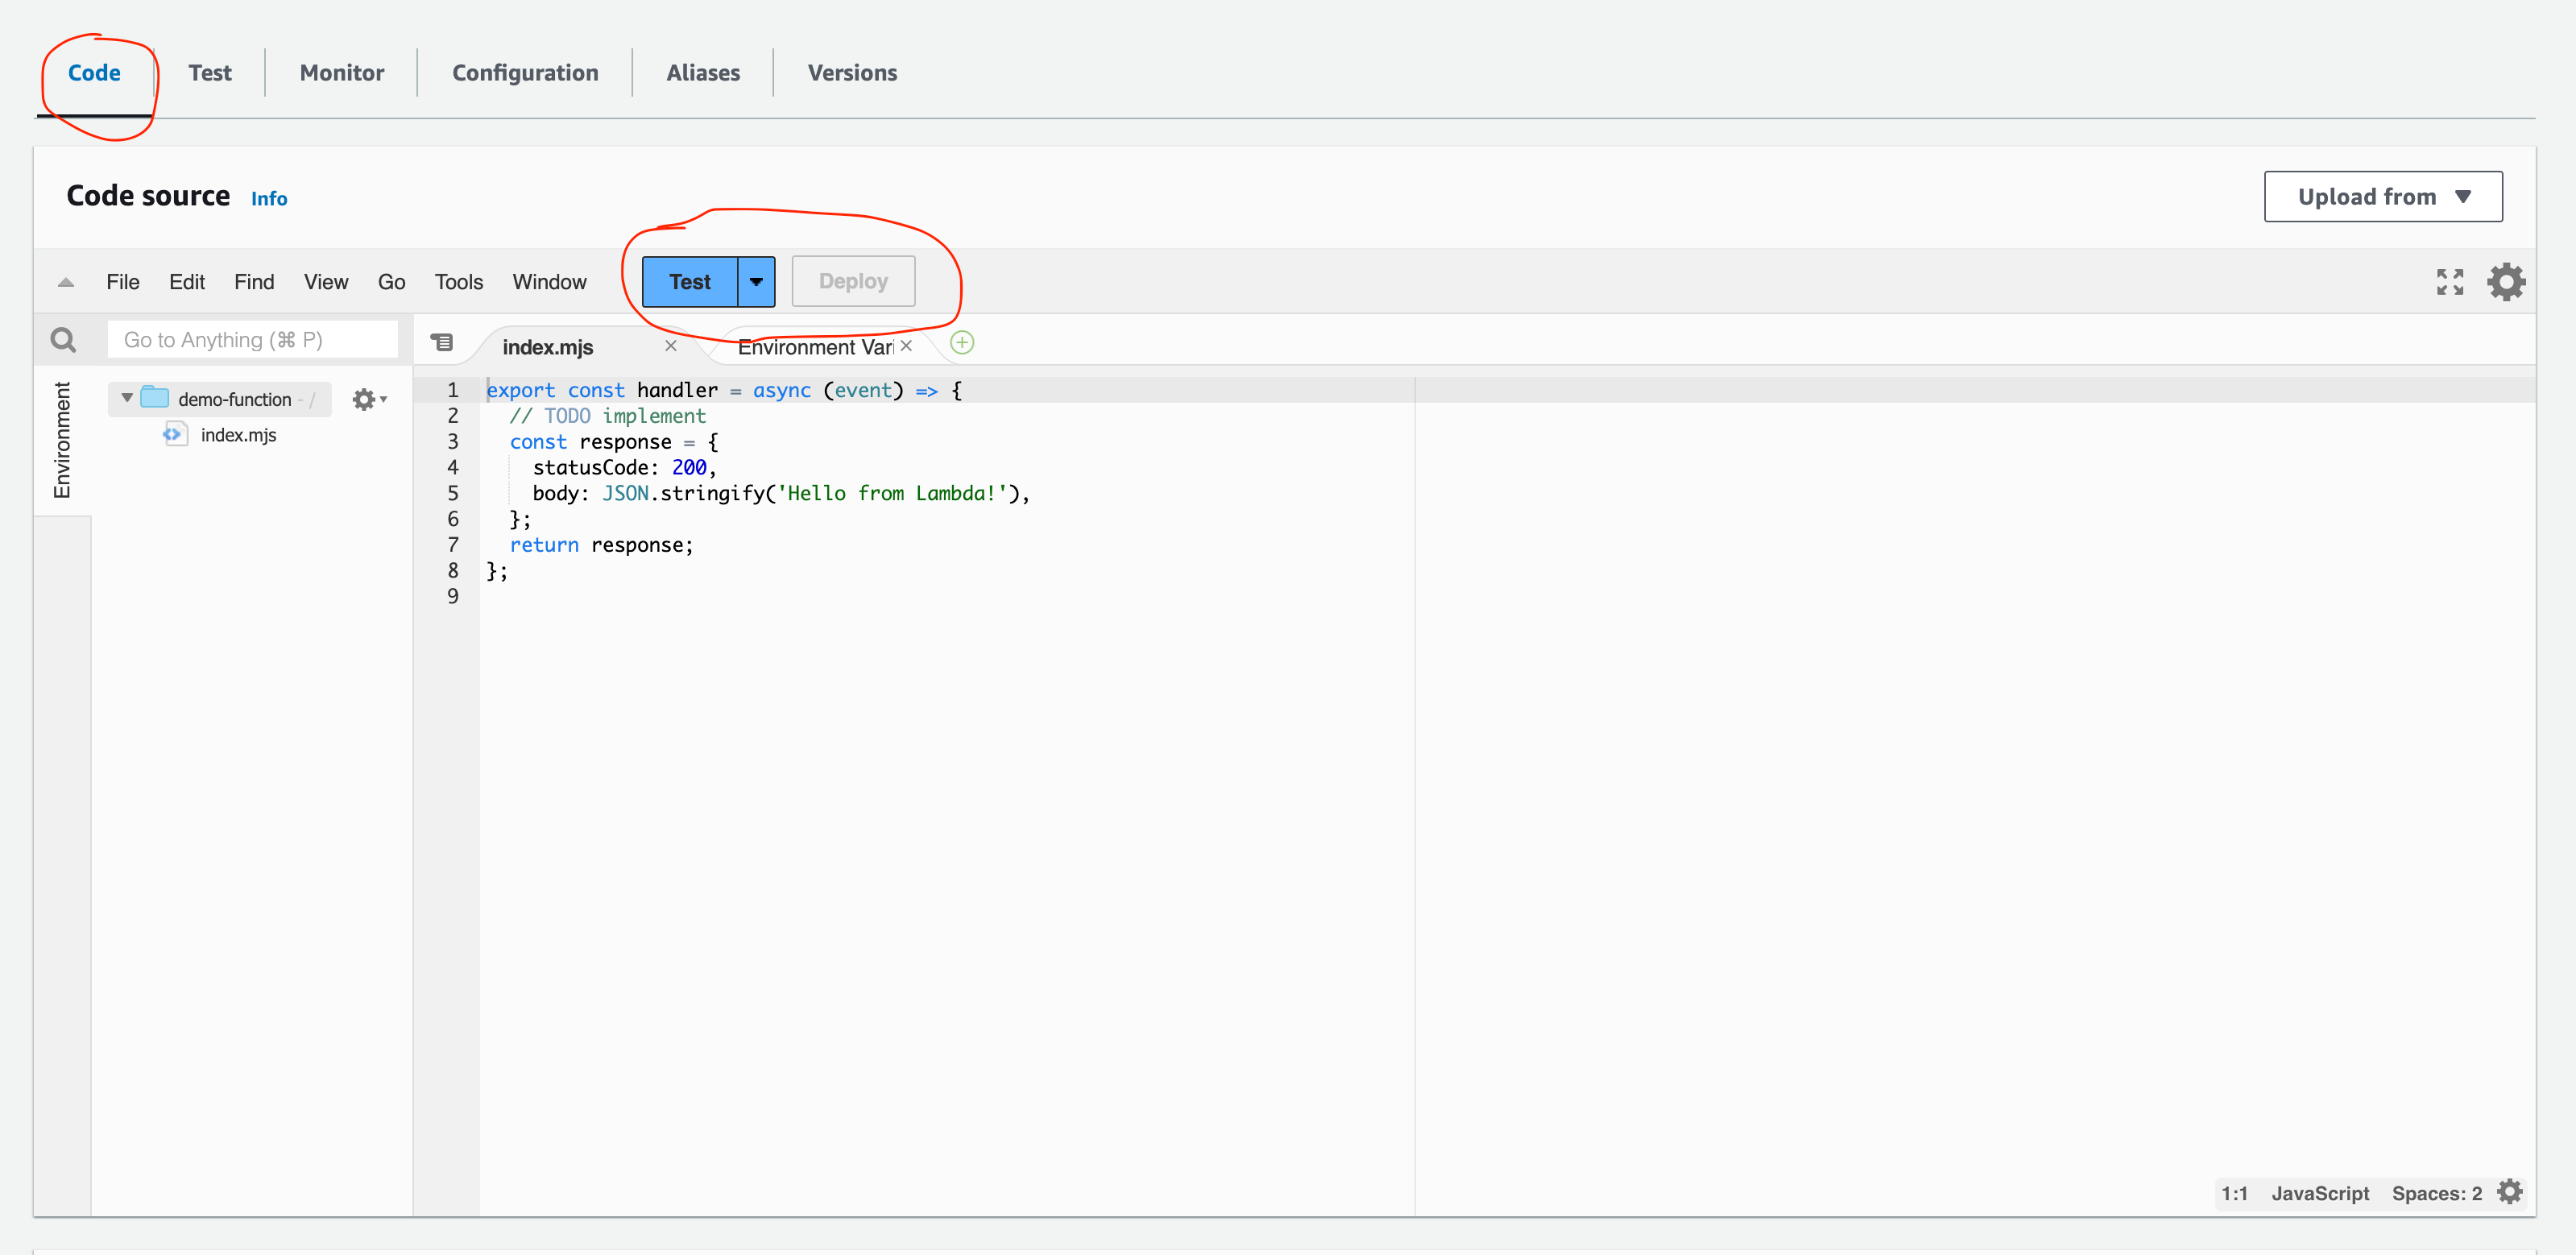Open the status bar gear settings
Viewport: 2576px width, 1255px height.
click(2509, 1192)
